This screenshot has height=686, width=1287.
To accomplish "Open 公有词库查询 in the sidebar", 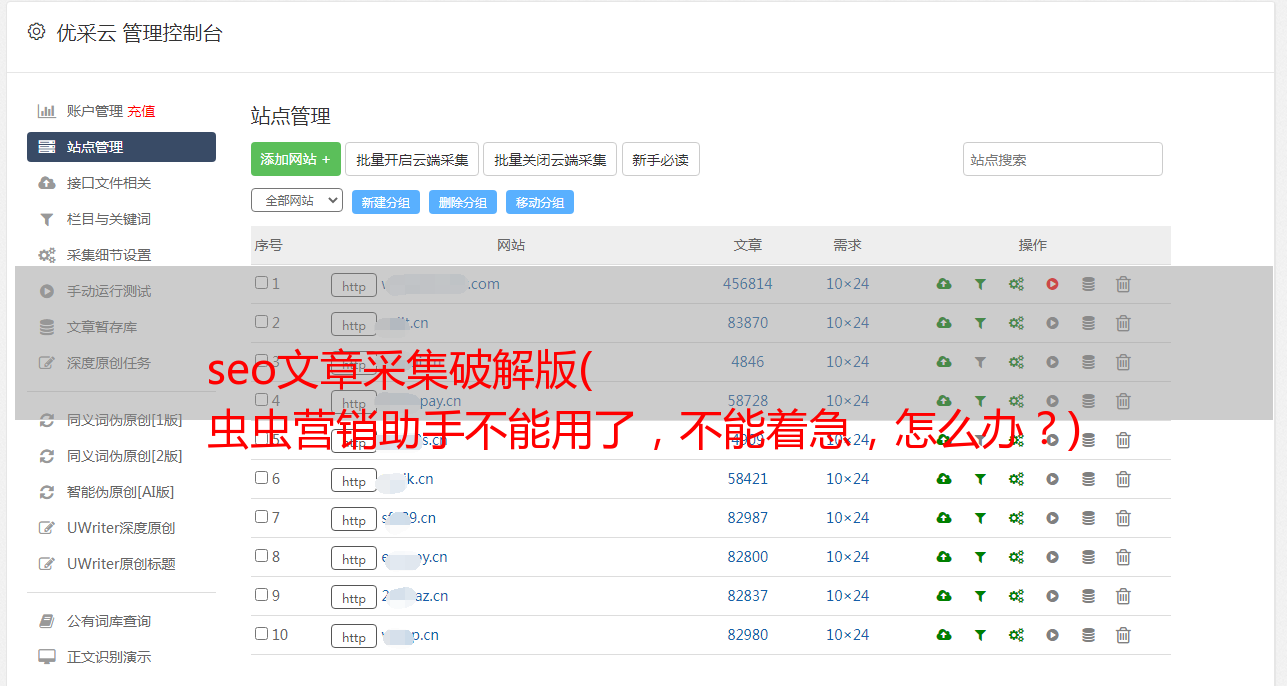I will (x=108, y=621).
